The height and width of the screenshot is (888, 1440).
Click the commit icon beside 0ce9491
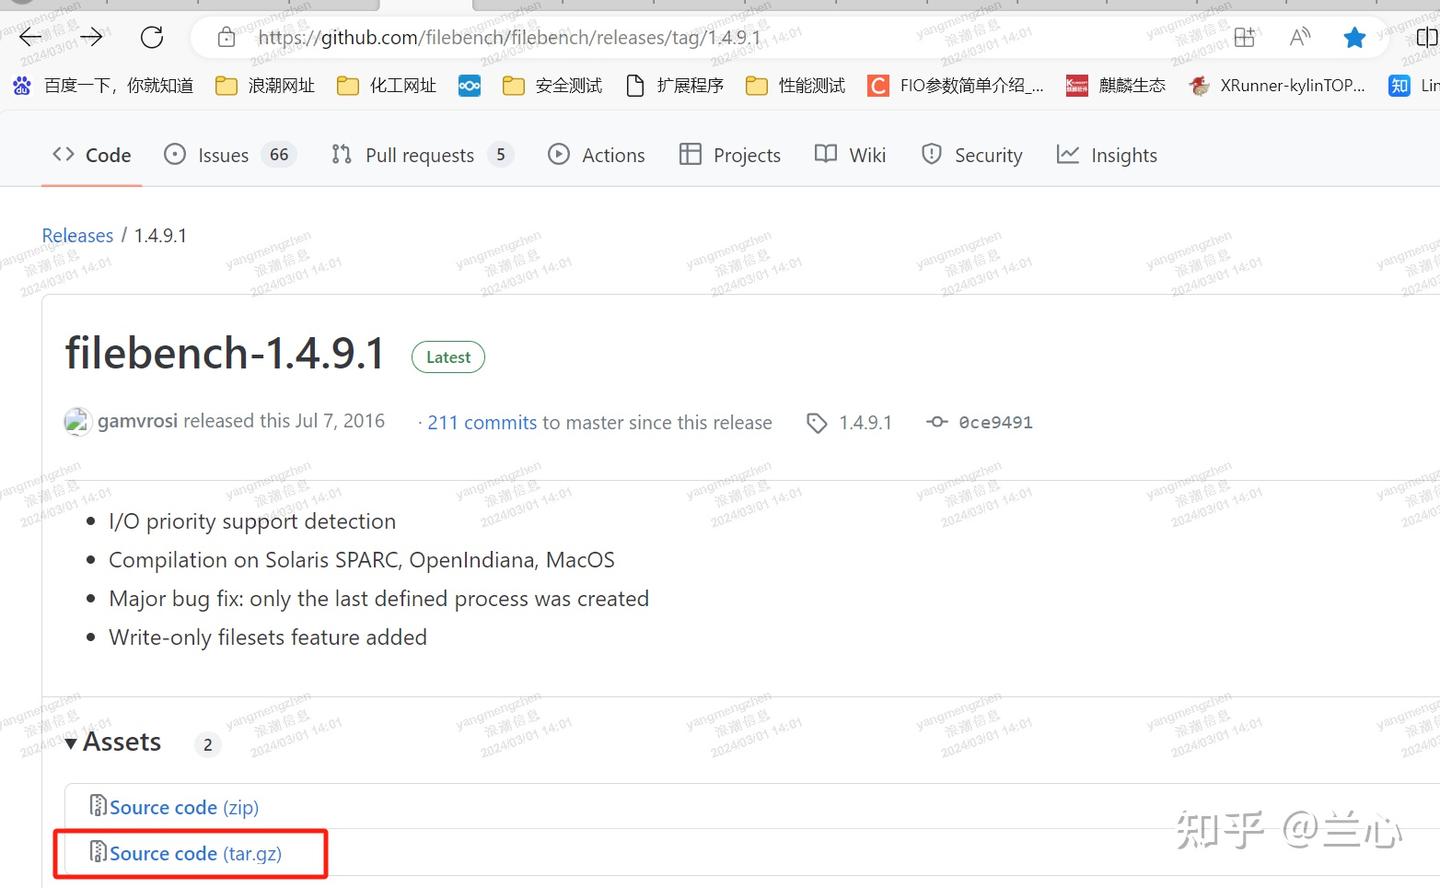(937, 421)
